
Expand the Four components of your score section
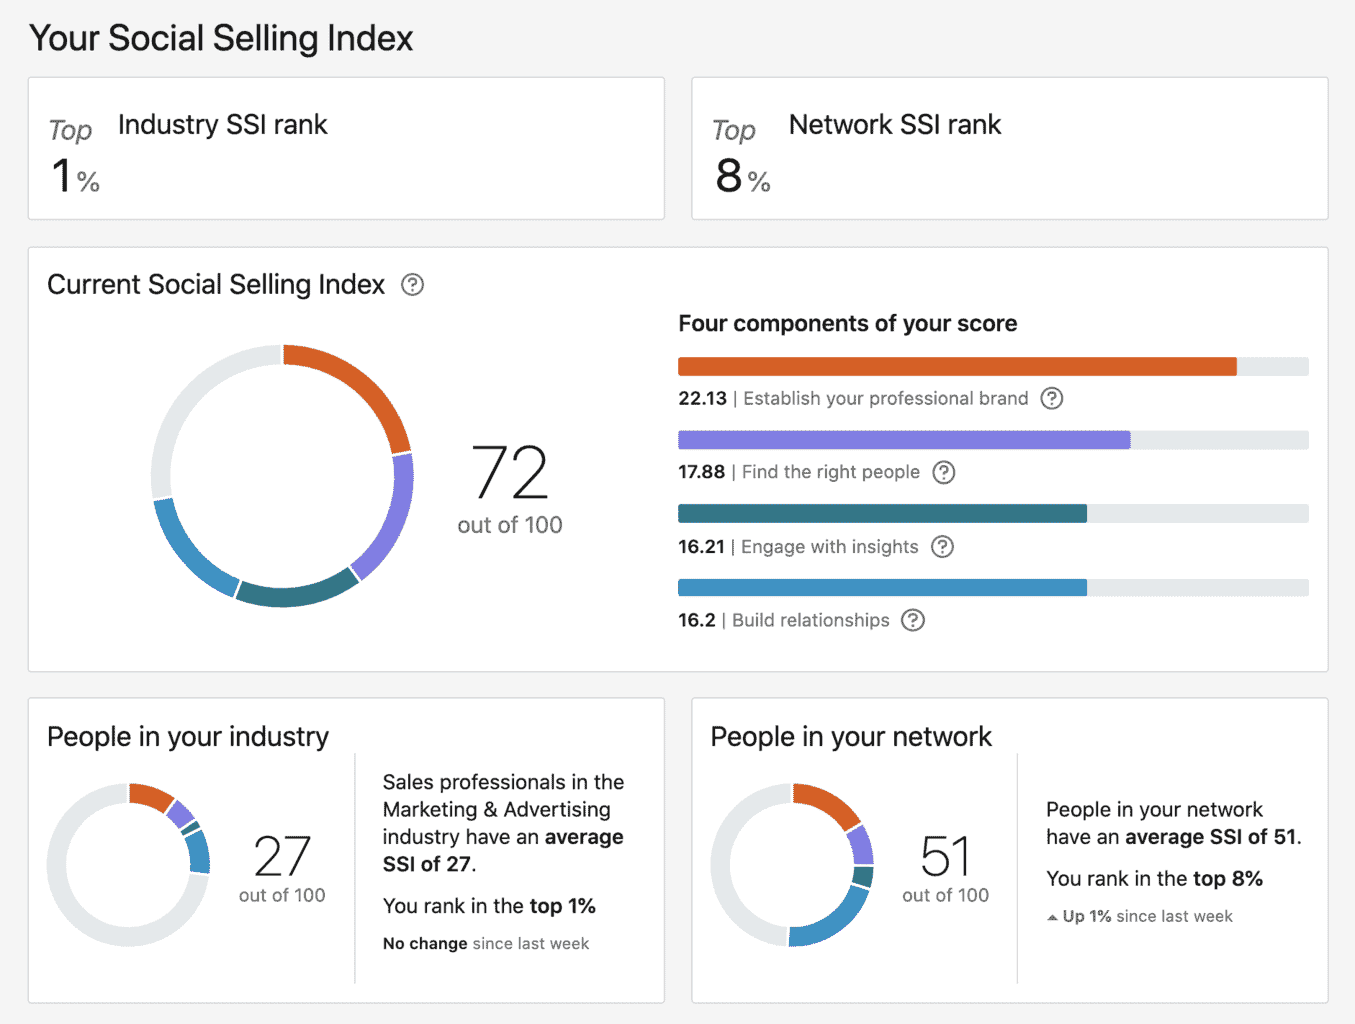(847, 323)
